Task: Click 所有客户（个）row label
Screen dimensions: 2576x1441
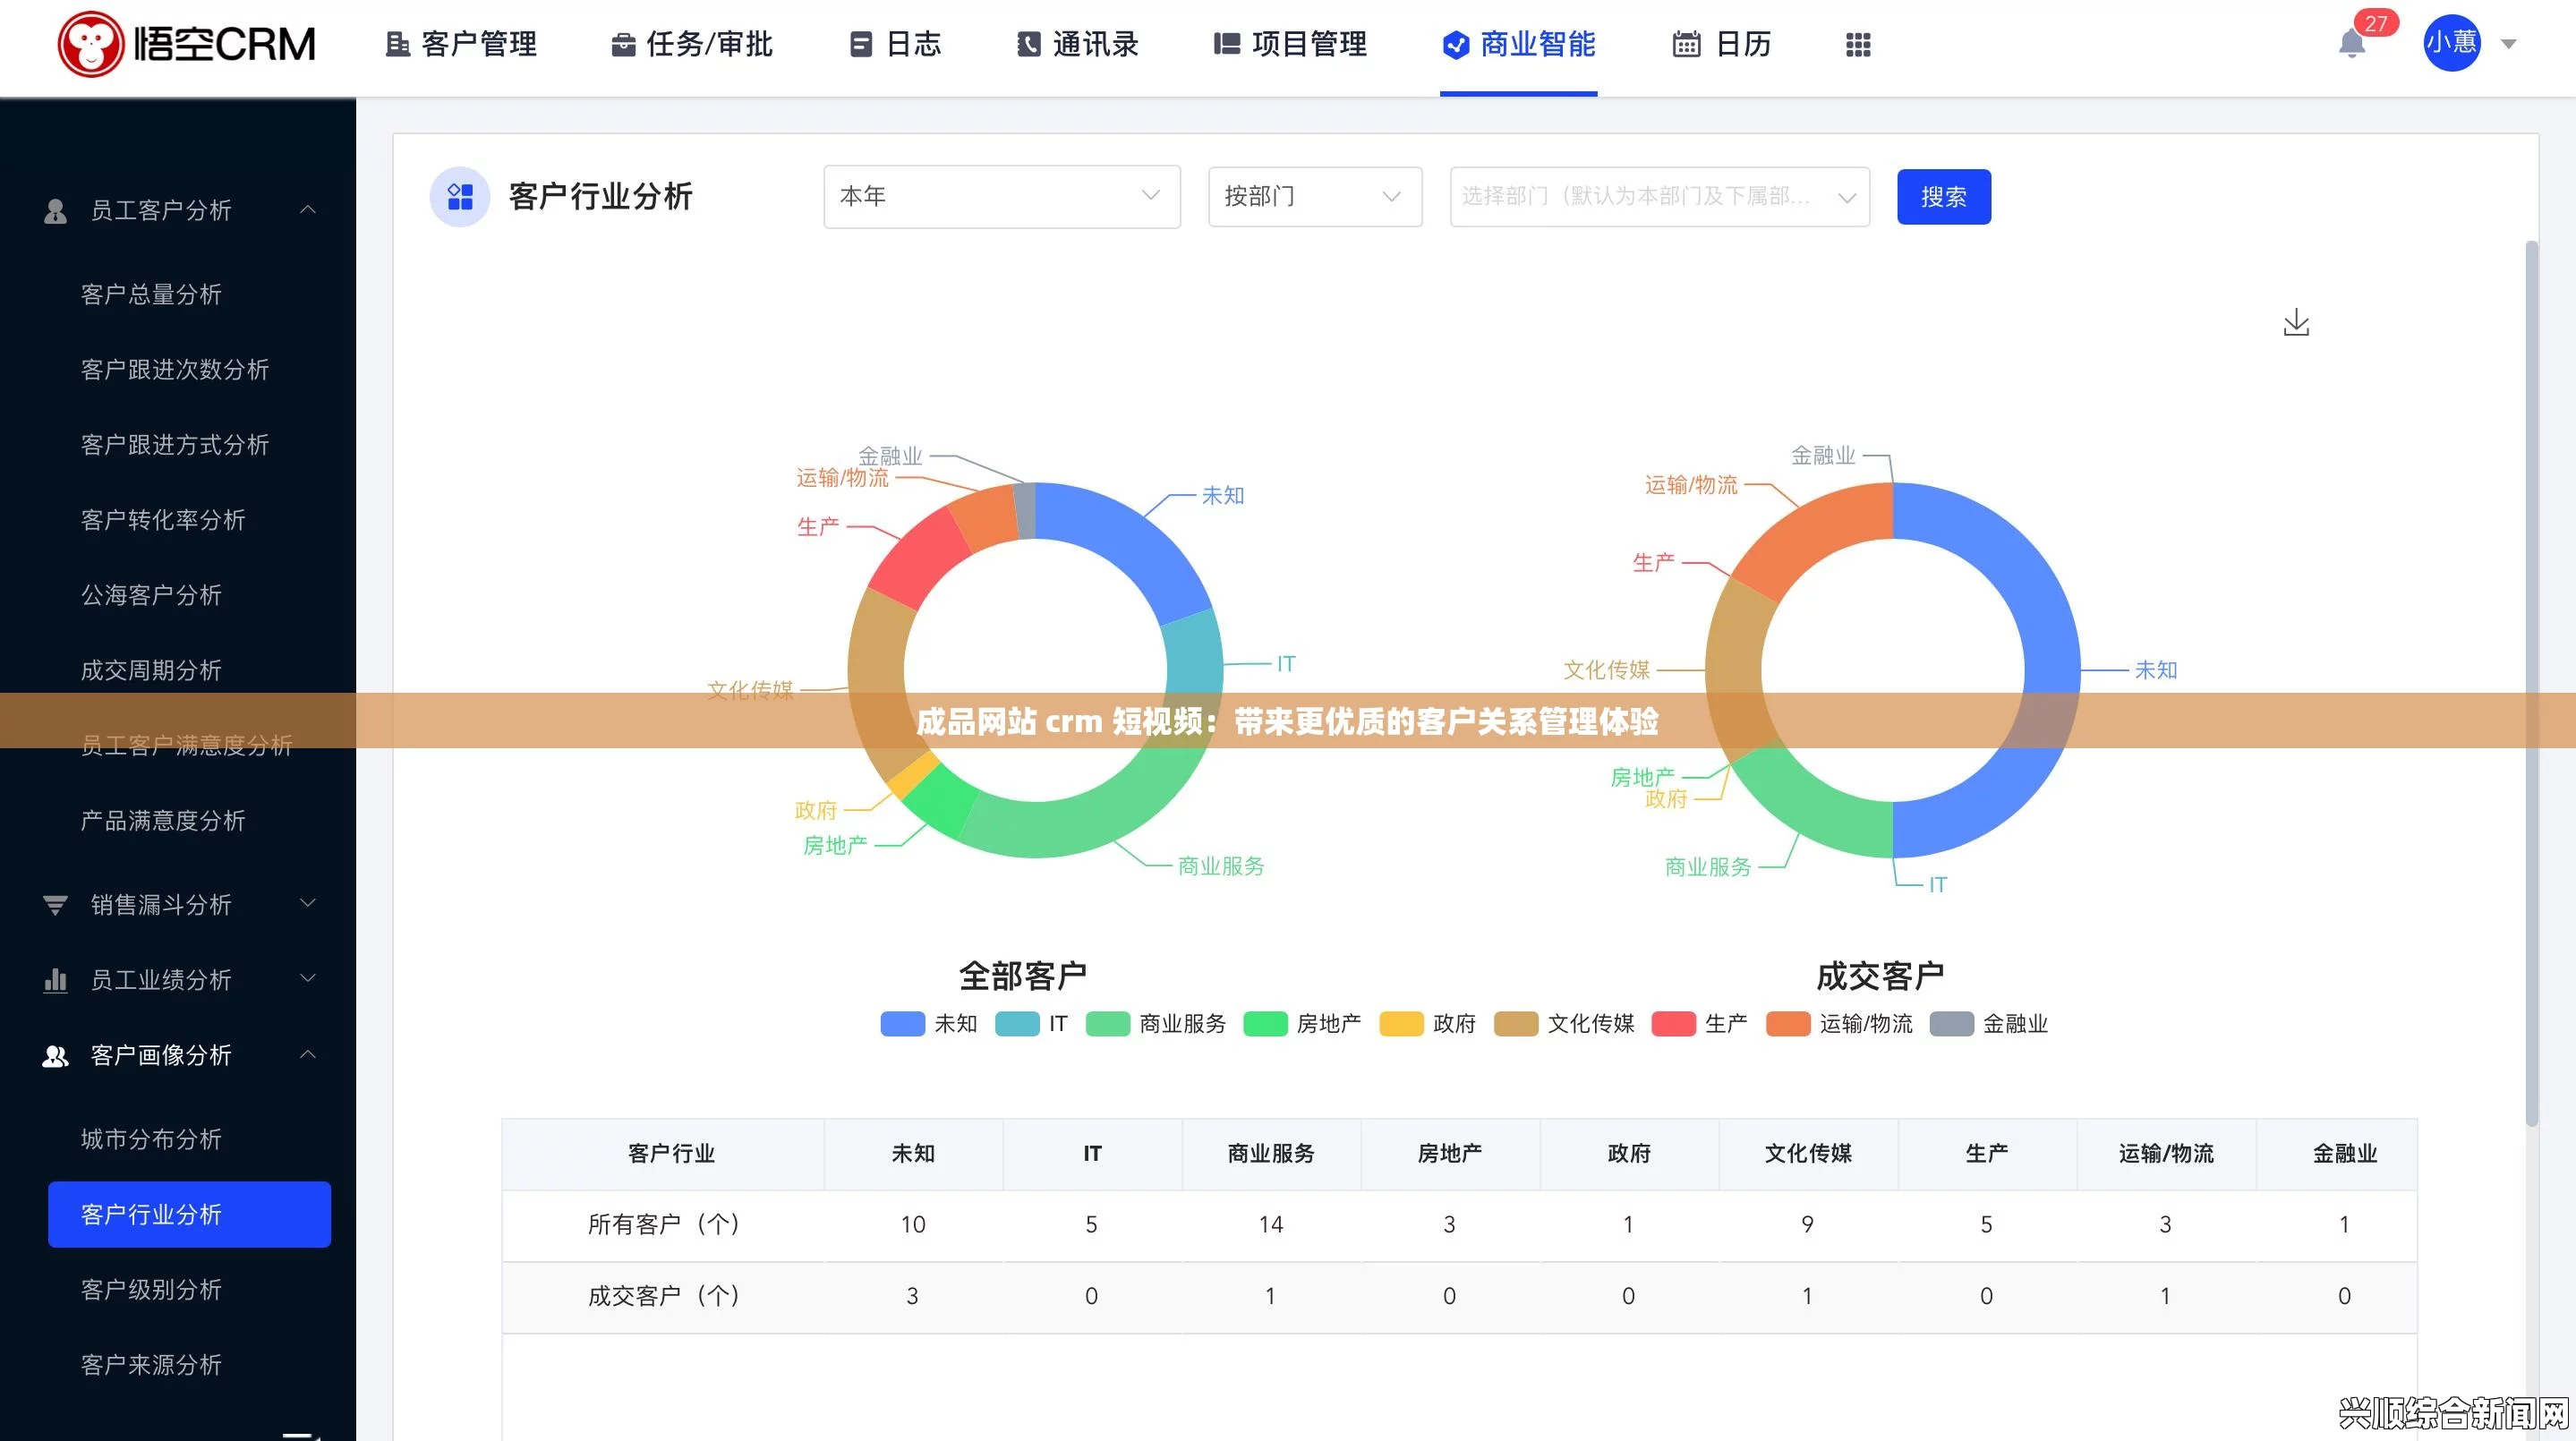Action: (x=664, y=1225)
